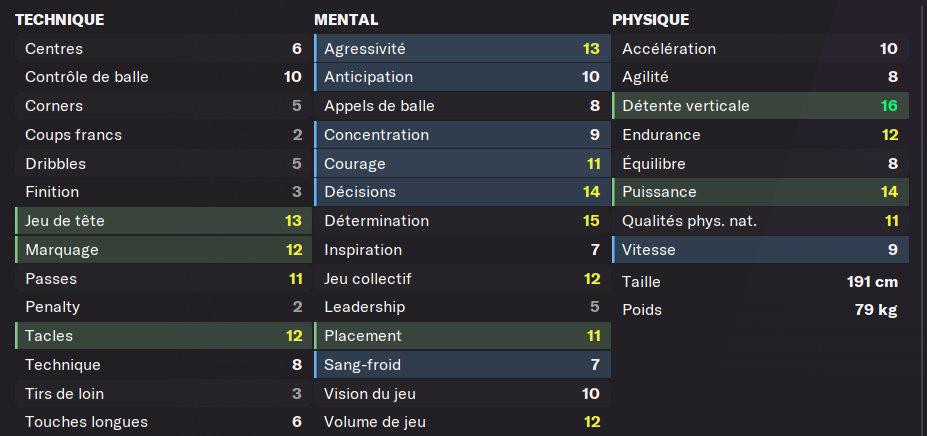927x436 pixels.
Task: Select the Taille 191 cm entry
Action: pyautogui.click(x=760, y=282)
